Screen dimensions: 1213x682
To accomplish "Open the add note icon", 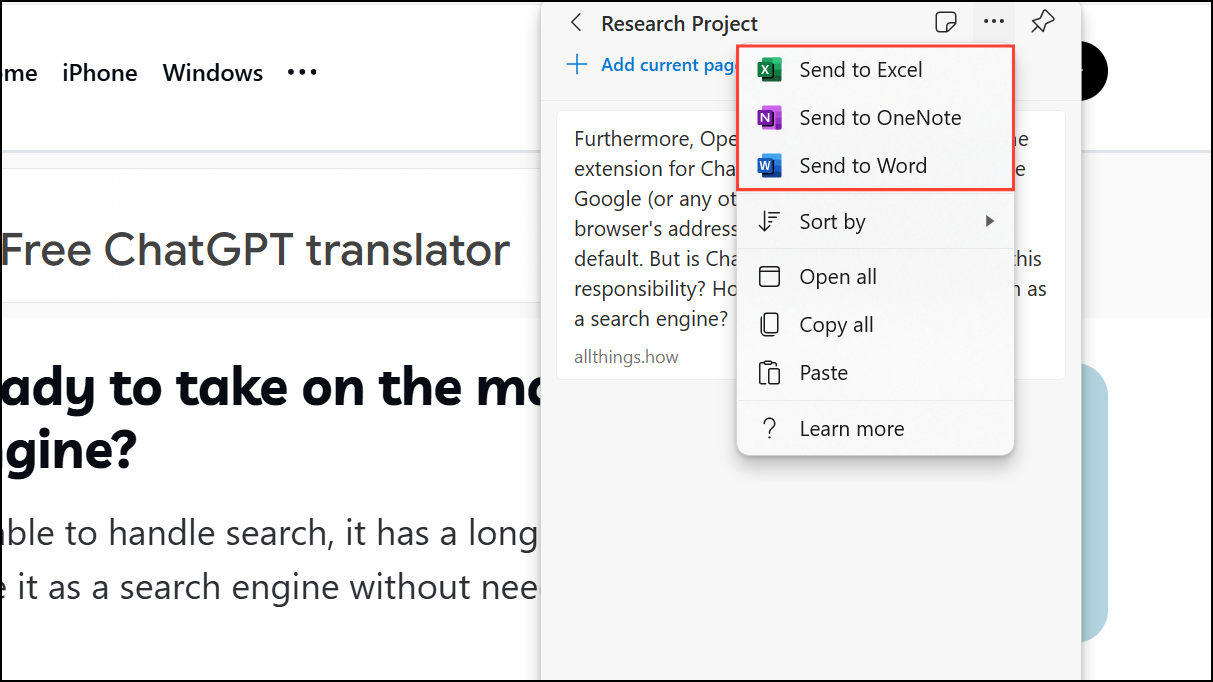I will coord(944,23).
